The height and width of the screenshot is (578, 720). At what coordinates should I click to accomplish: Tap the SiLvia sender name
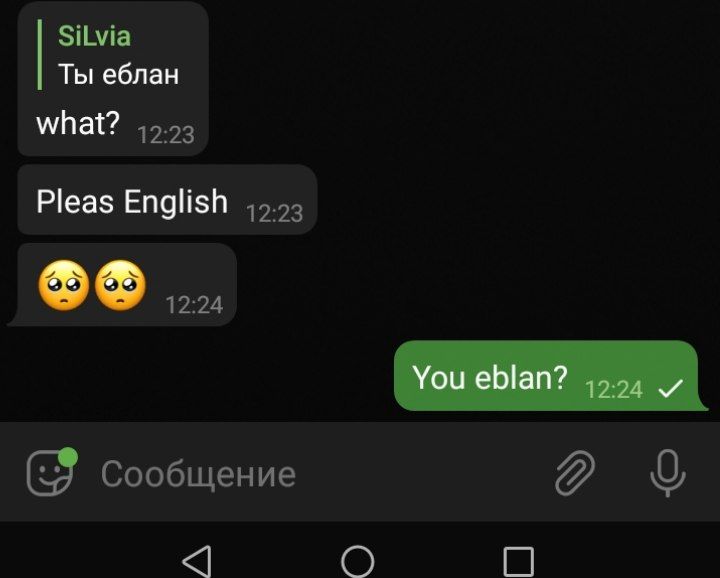pos(95,36)
